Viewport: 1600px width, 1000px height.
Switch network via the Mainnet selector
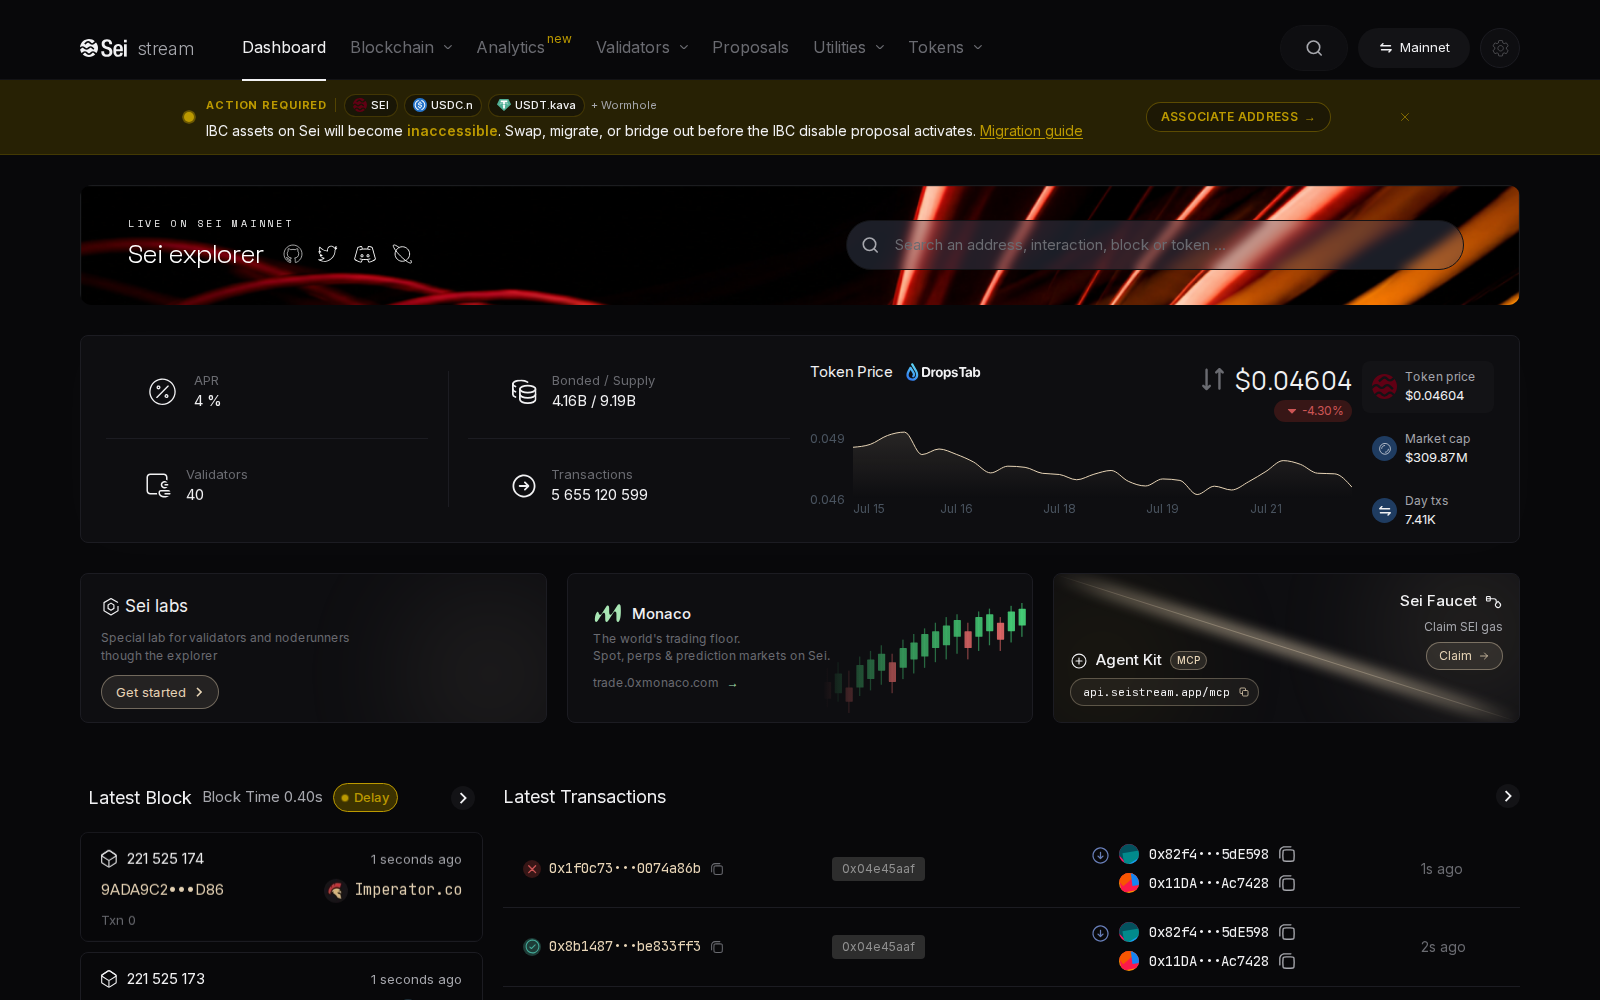[1413, 48]
